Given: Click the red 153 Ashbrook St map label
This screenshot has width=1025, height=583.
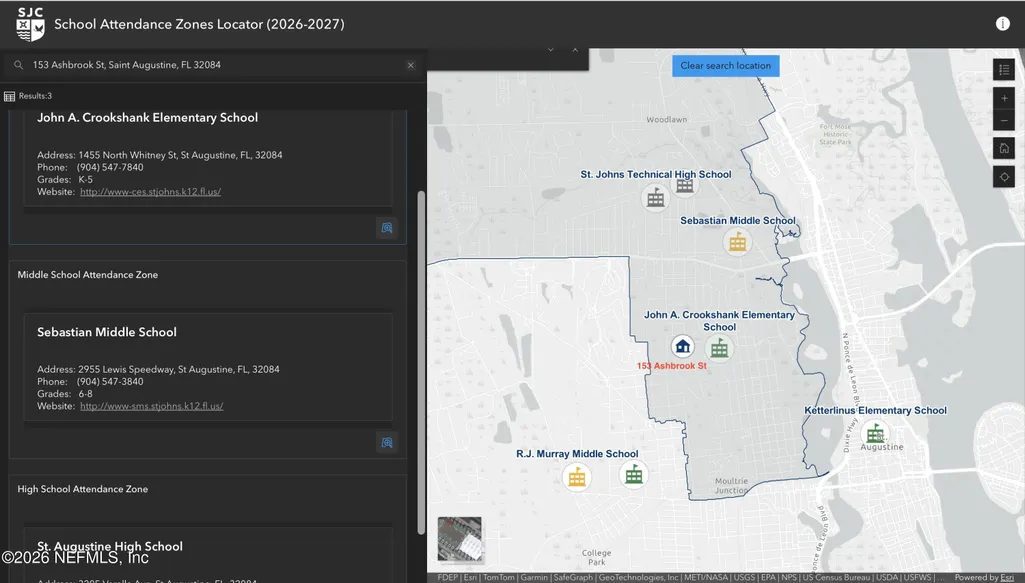Looking at the screenshot, I should (x=672, y=366).
